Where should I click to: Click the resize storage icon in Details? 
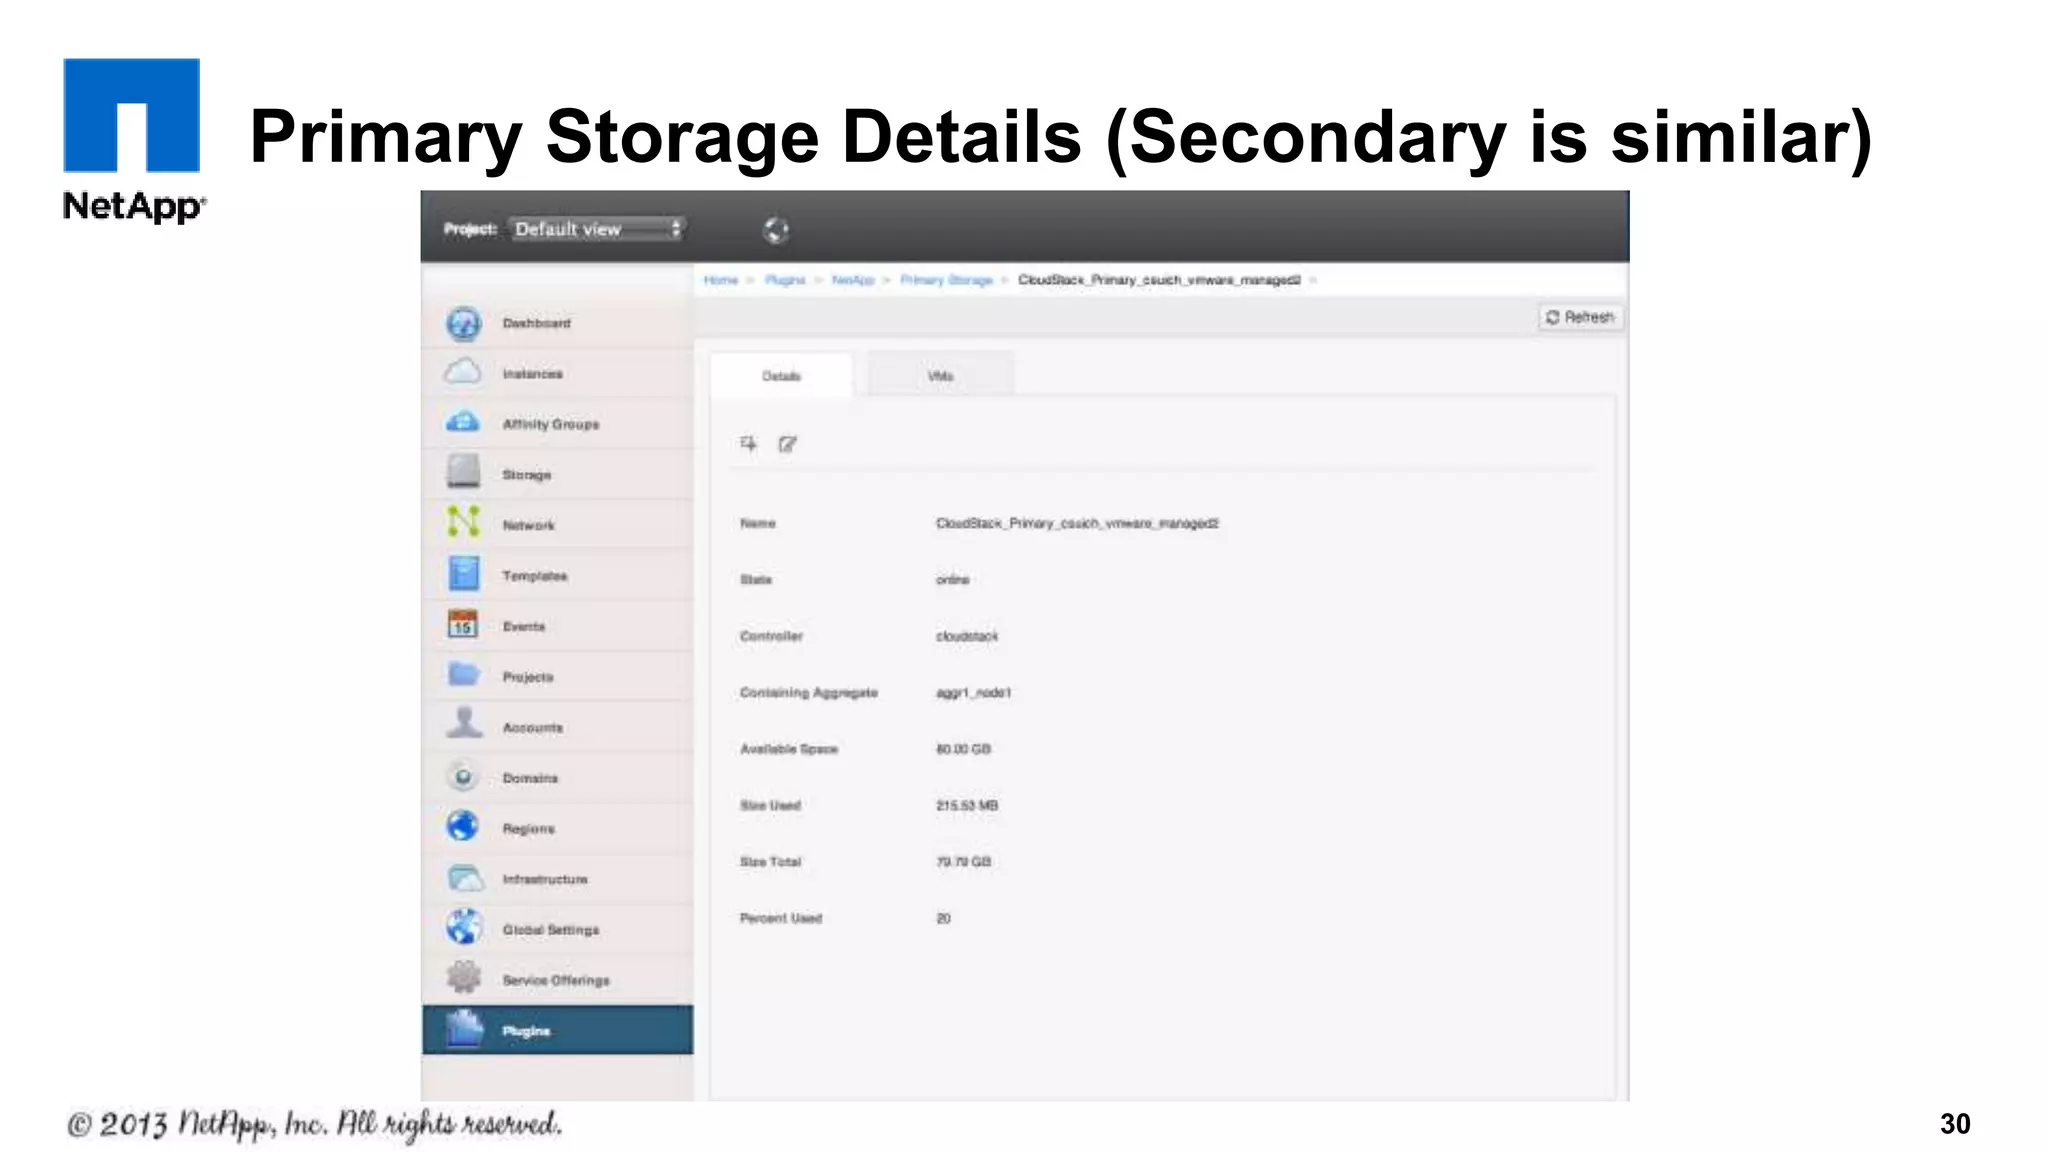tap(749, 443)
